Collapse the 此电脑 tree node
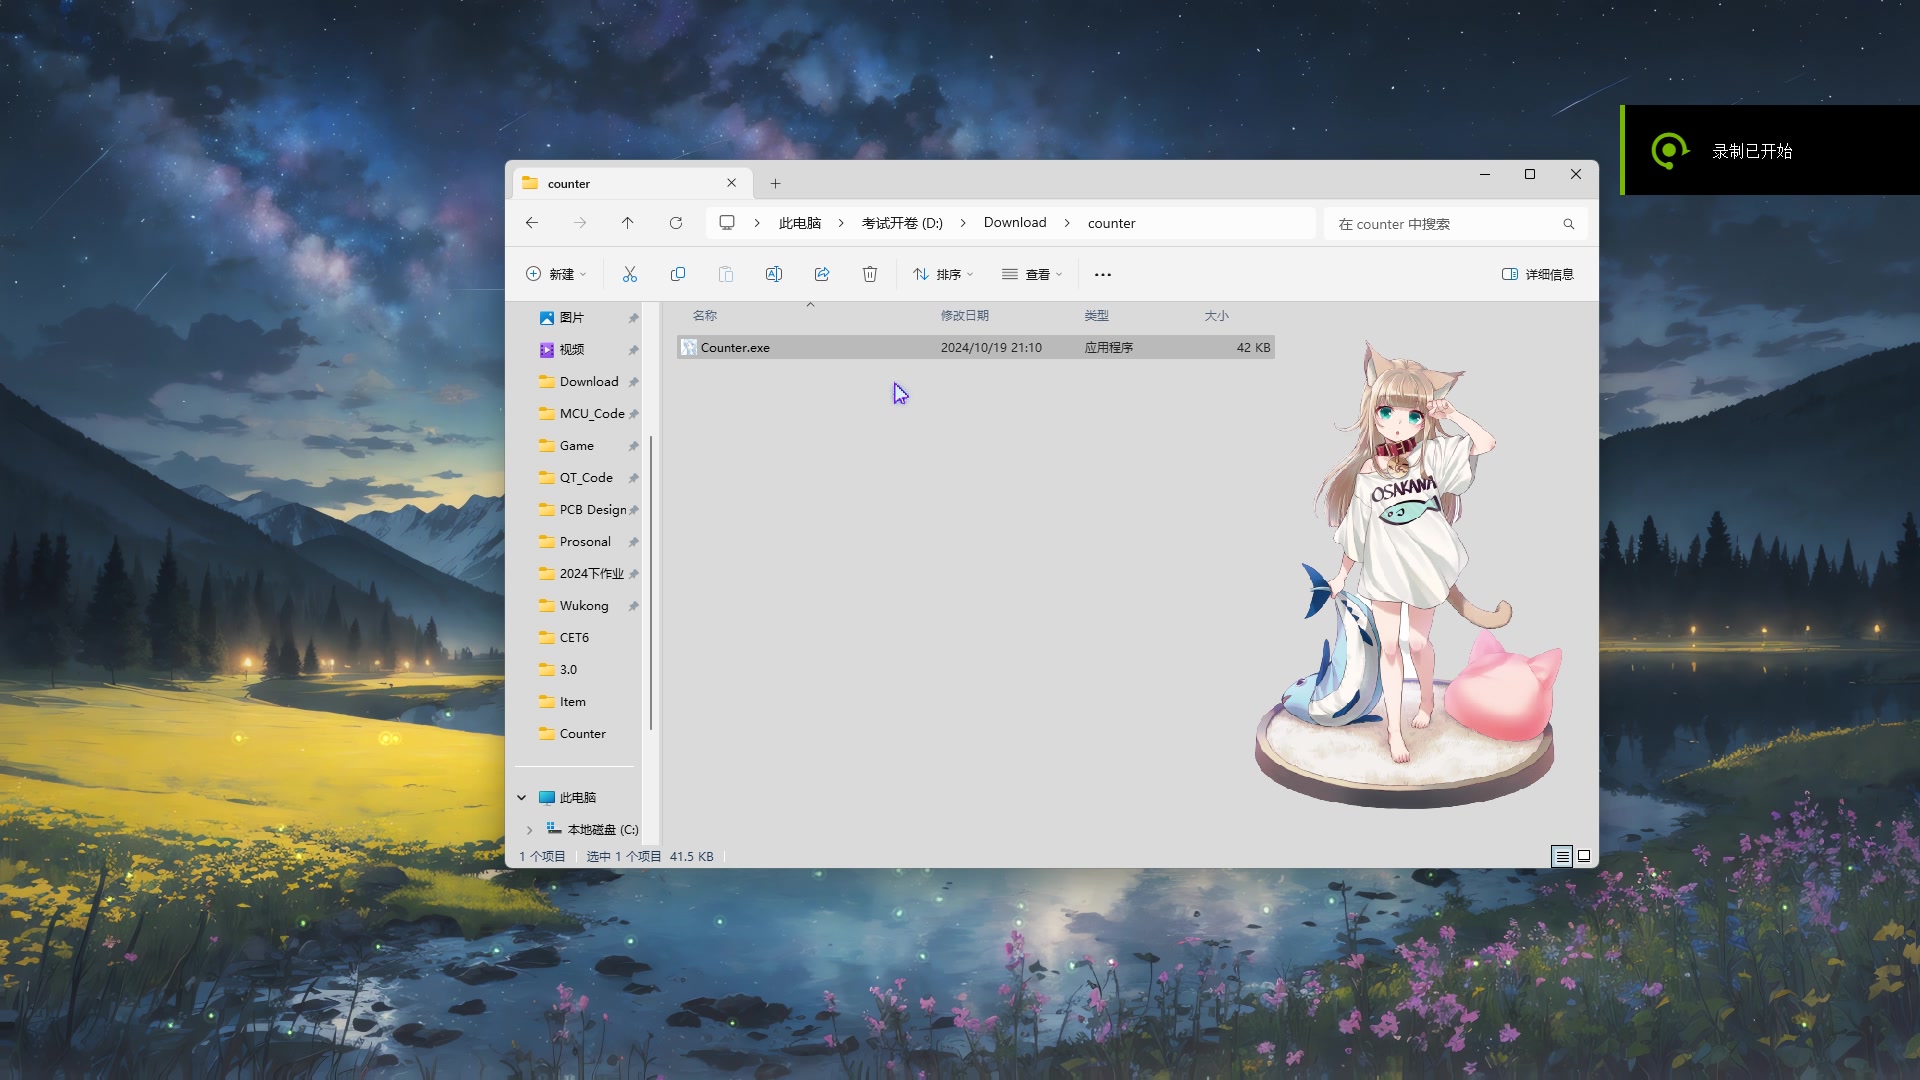This screenshot has width=1920, height=1080. 521,797
